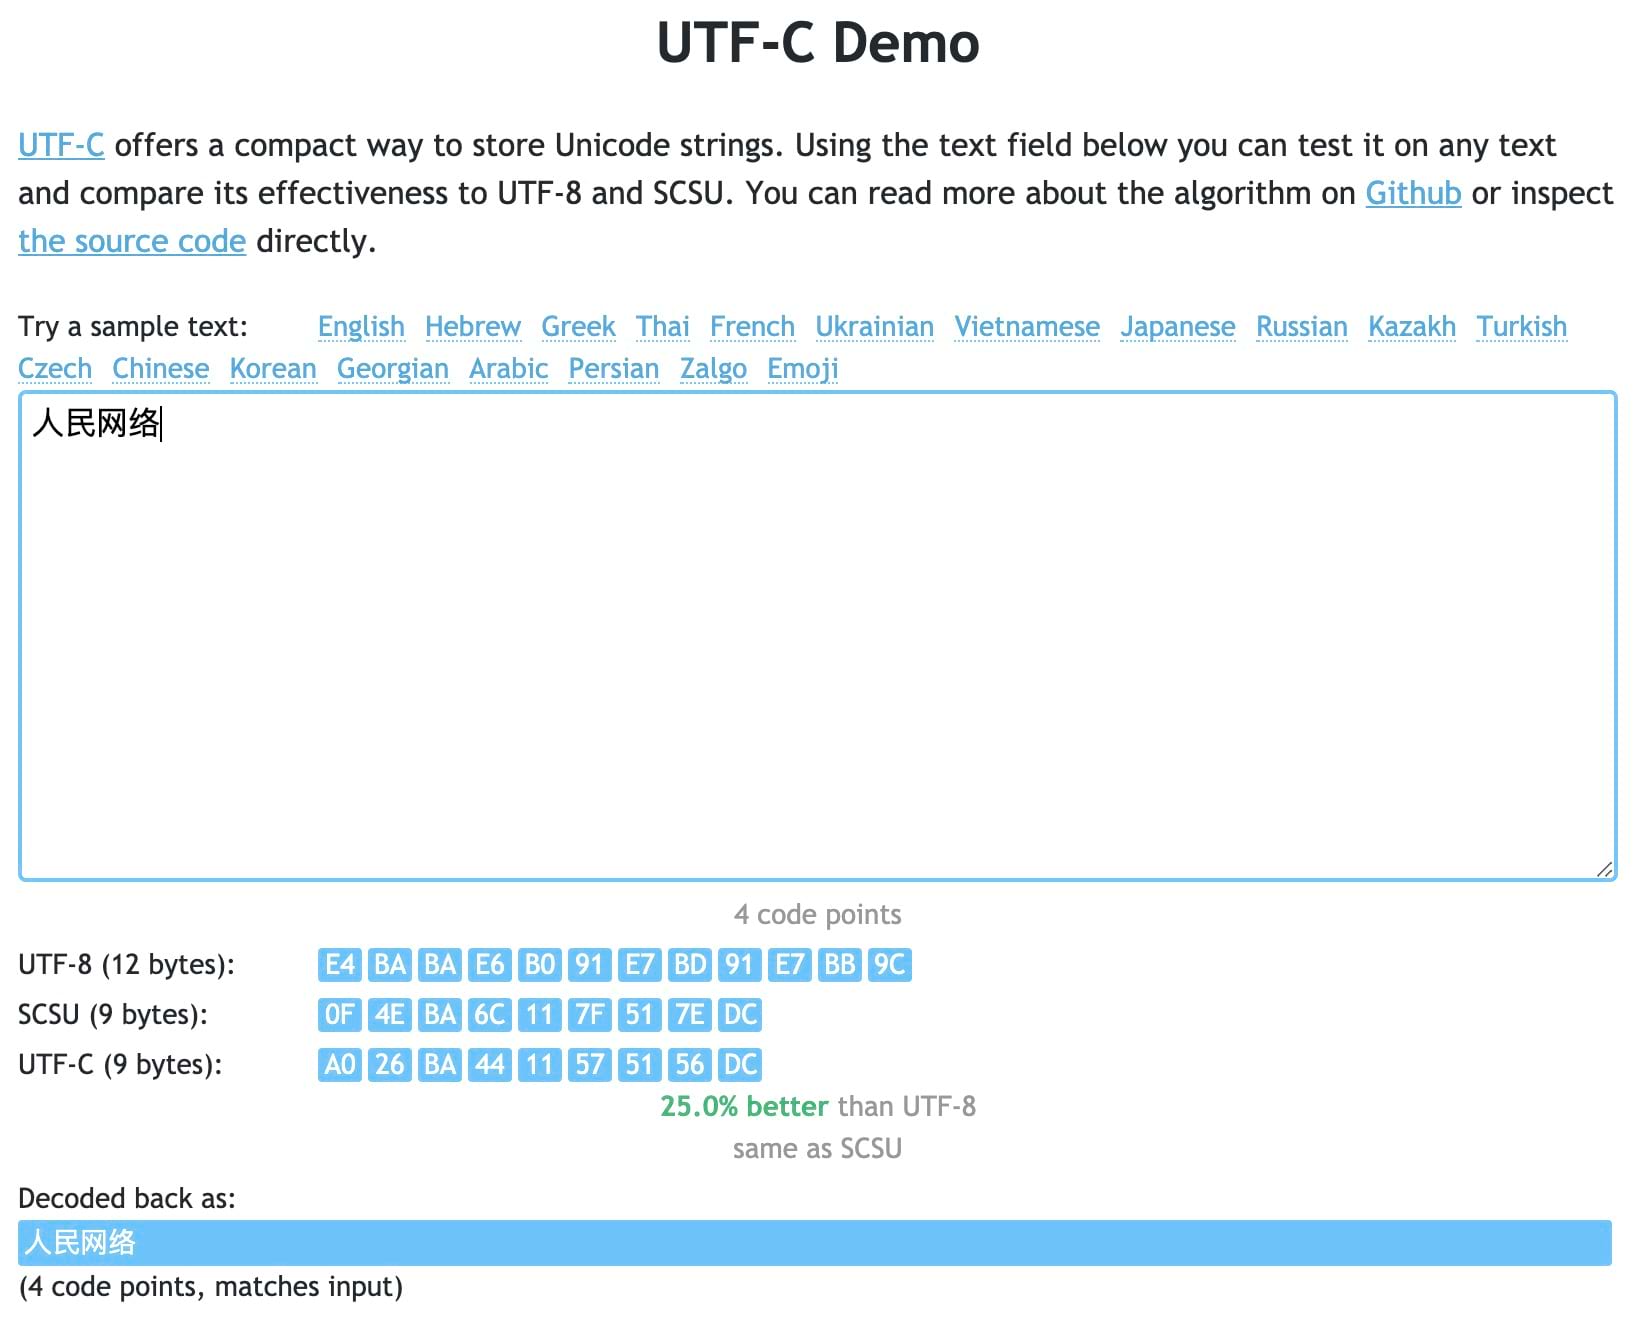Load the English sample text
Viewport: 1634px width, 1324px height.
361,327
